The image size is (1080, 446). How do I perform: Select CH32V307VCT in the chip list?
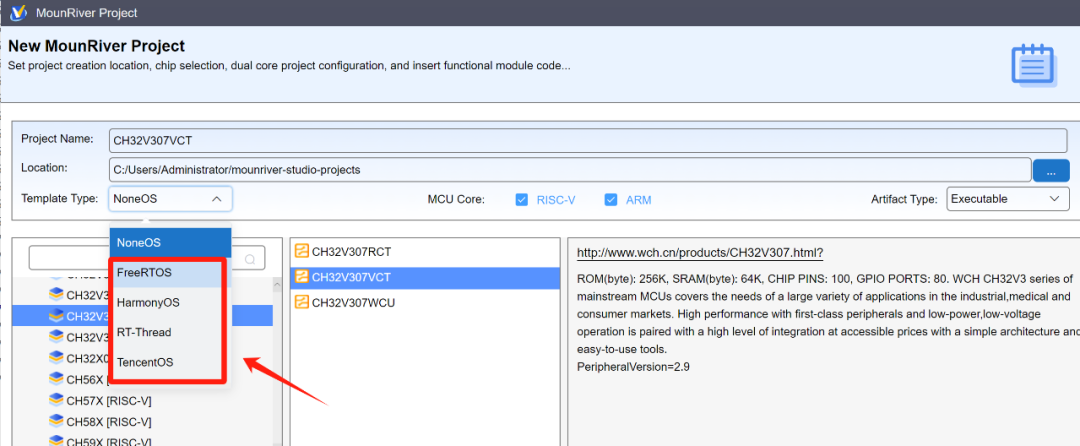tap(350, 277)
